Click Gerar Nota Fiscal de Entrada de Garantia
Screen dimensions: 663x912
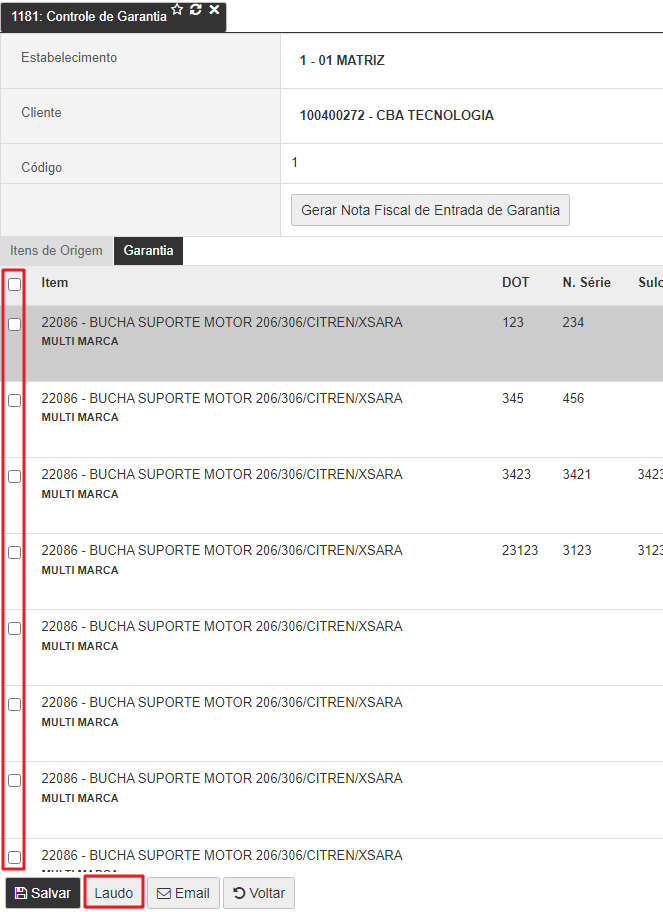coord(430,210)
